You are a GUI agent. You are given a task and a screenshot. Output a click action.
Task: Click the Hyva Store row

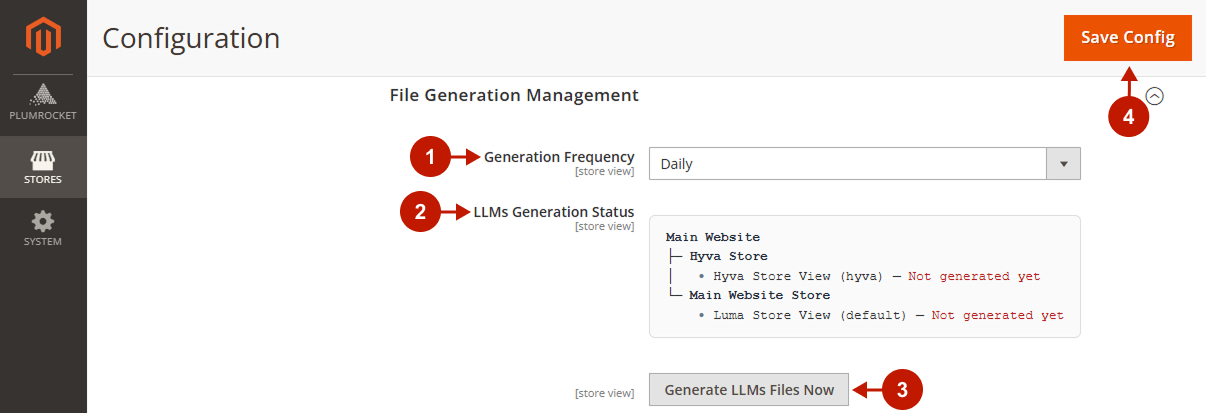click(728, 256)
